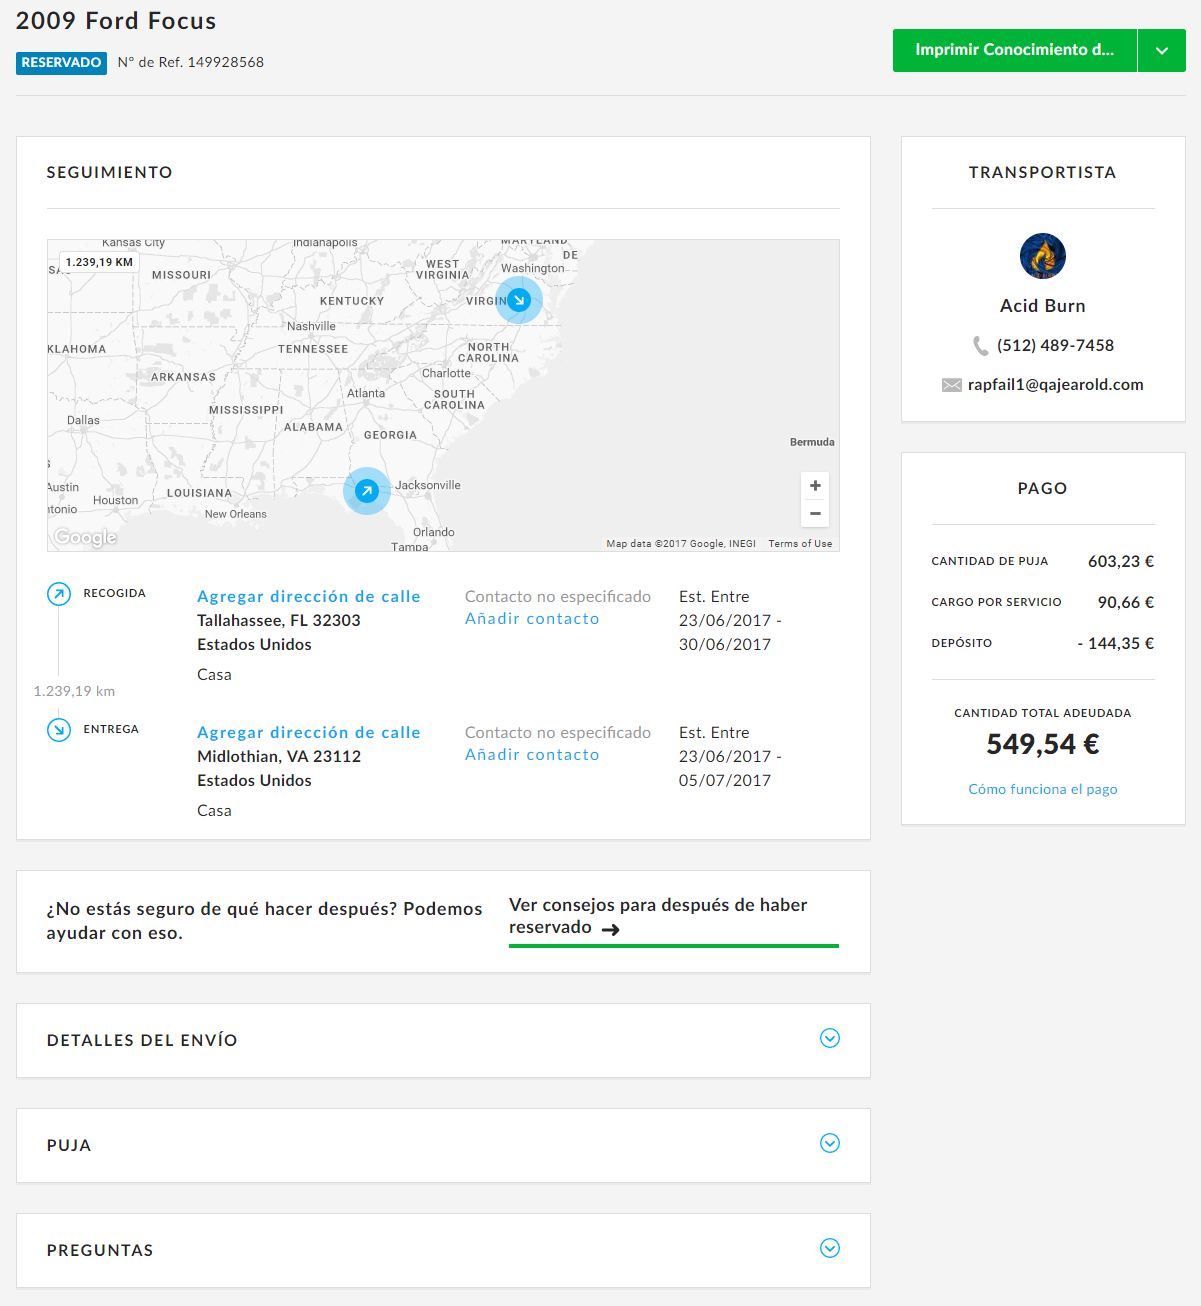Click Añadir contacto for delivery
The height and width of the screenshot is (1306, 1201).
tap(532, 755)
